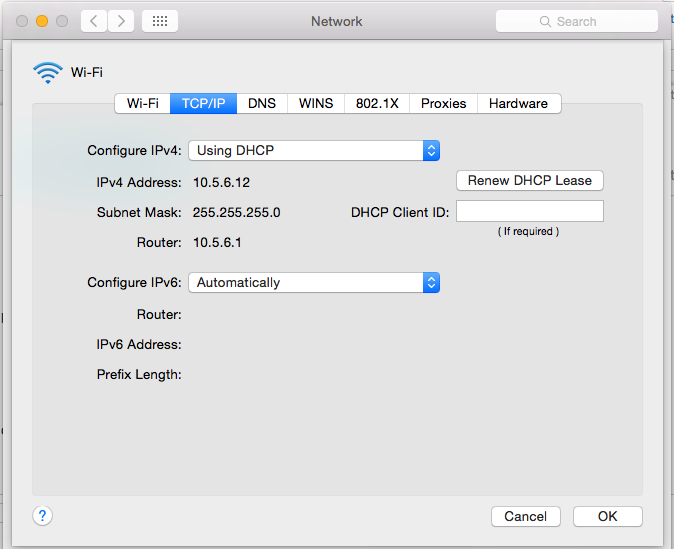The width and height of the screenshot is (674, 549).
Task: Select the DNS tab
Action: pyautogui.click(x=262, y=103)
